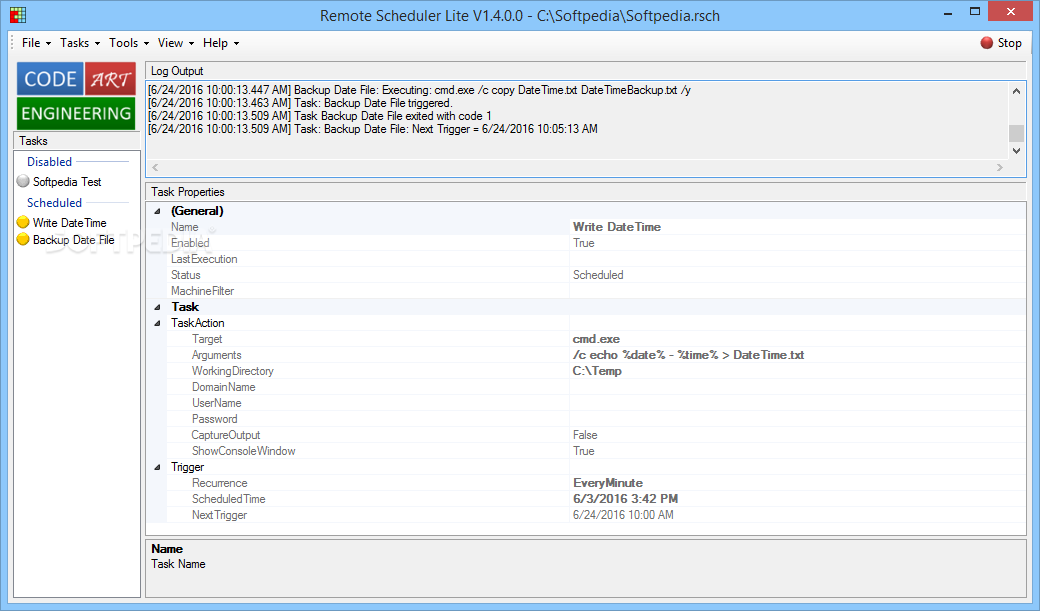The width and height of the screenshot is (1040, 611).
Task: Click the Task Properties panel header
Action: (586, 192)
